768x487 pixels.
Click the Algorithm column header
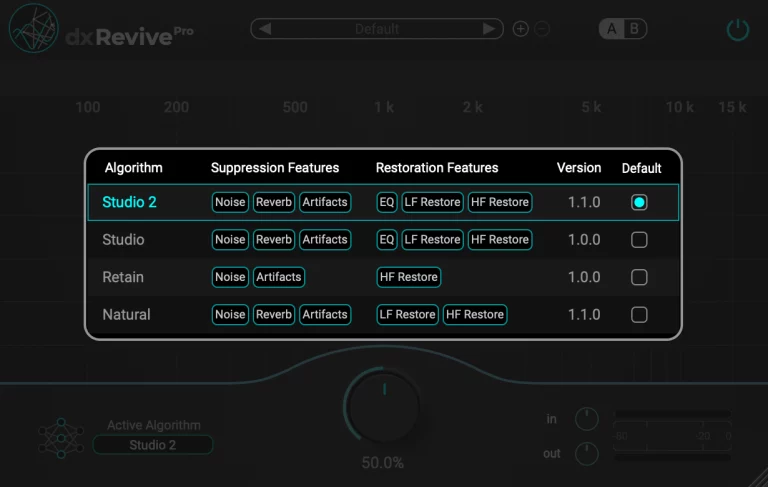pyautogui.click(x=133, y=168)
